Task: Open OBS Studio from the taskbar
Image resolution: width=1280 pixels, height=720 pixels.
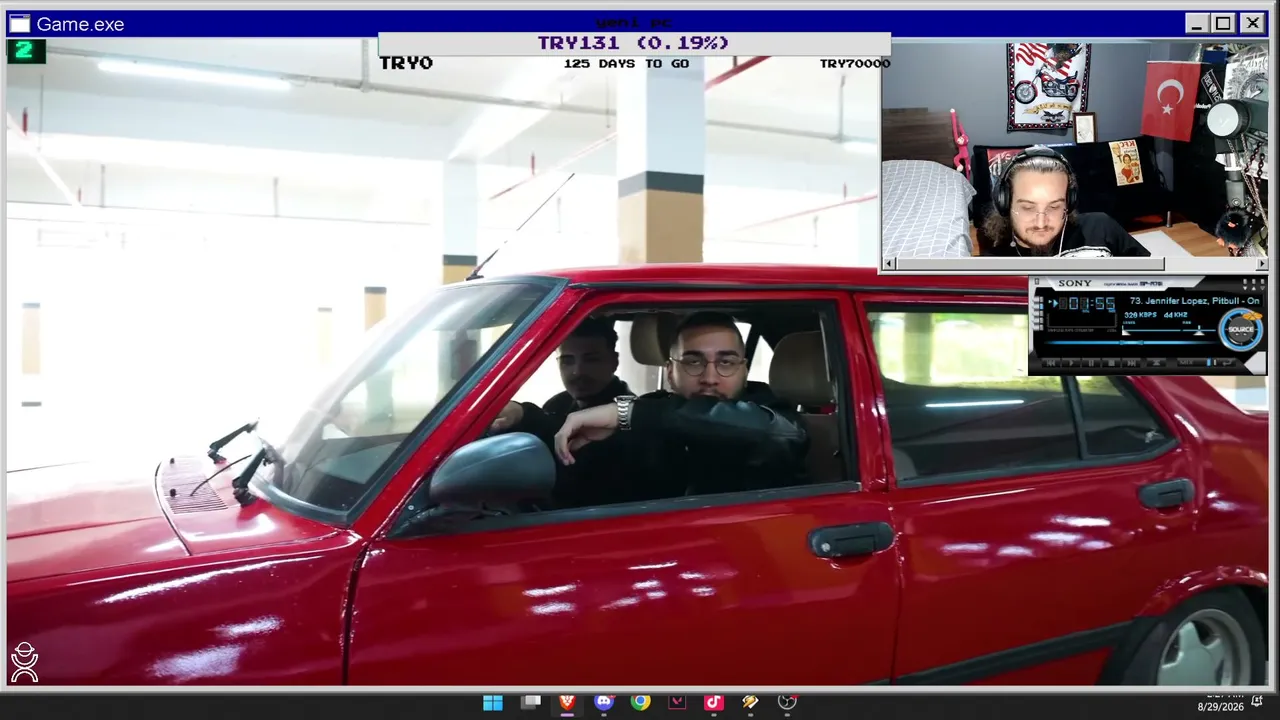Action: [787, 702]
